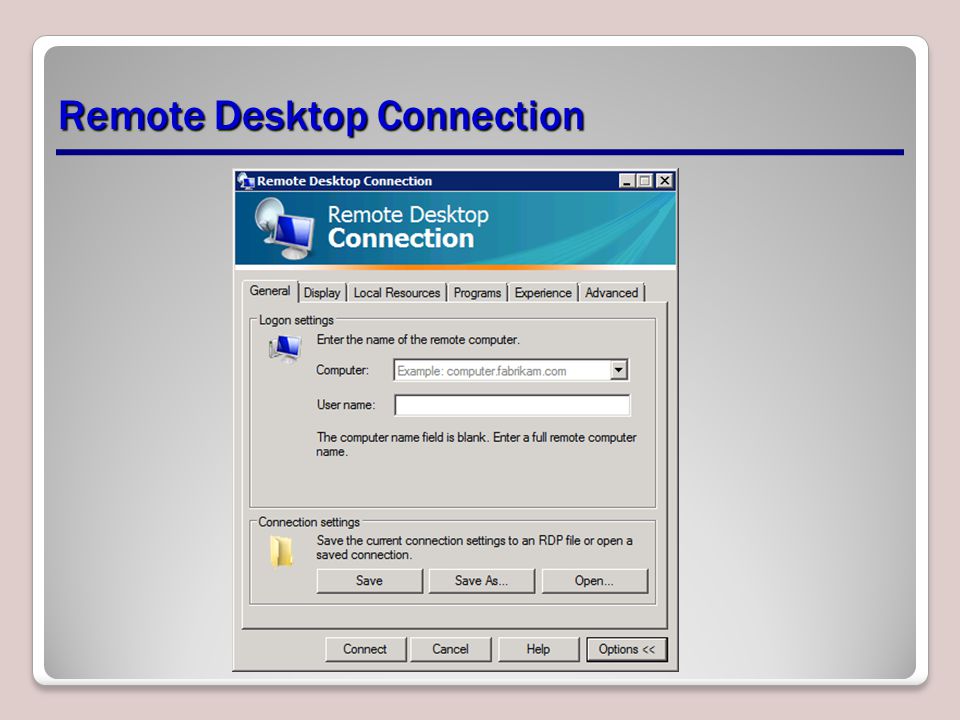Image resolution: width=960 pixels, height=720 pixels.
Task: Click the 'Save the current connection settings' text
Action: 474,547
